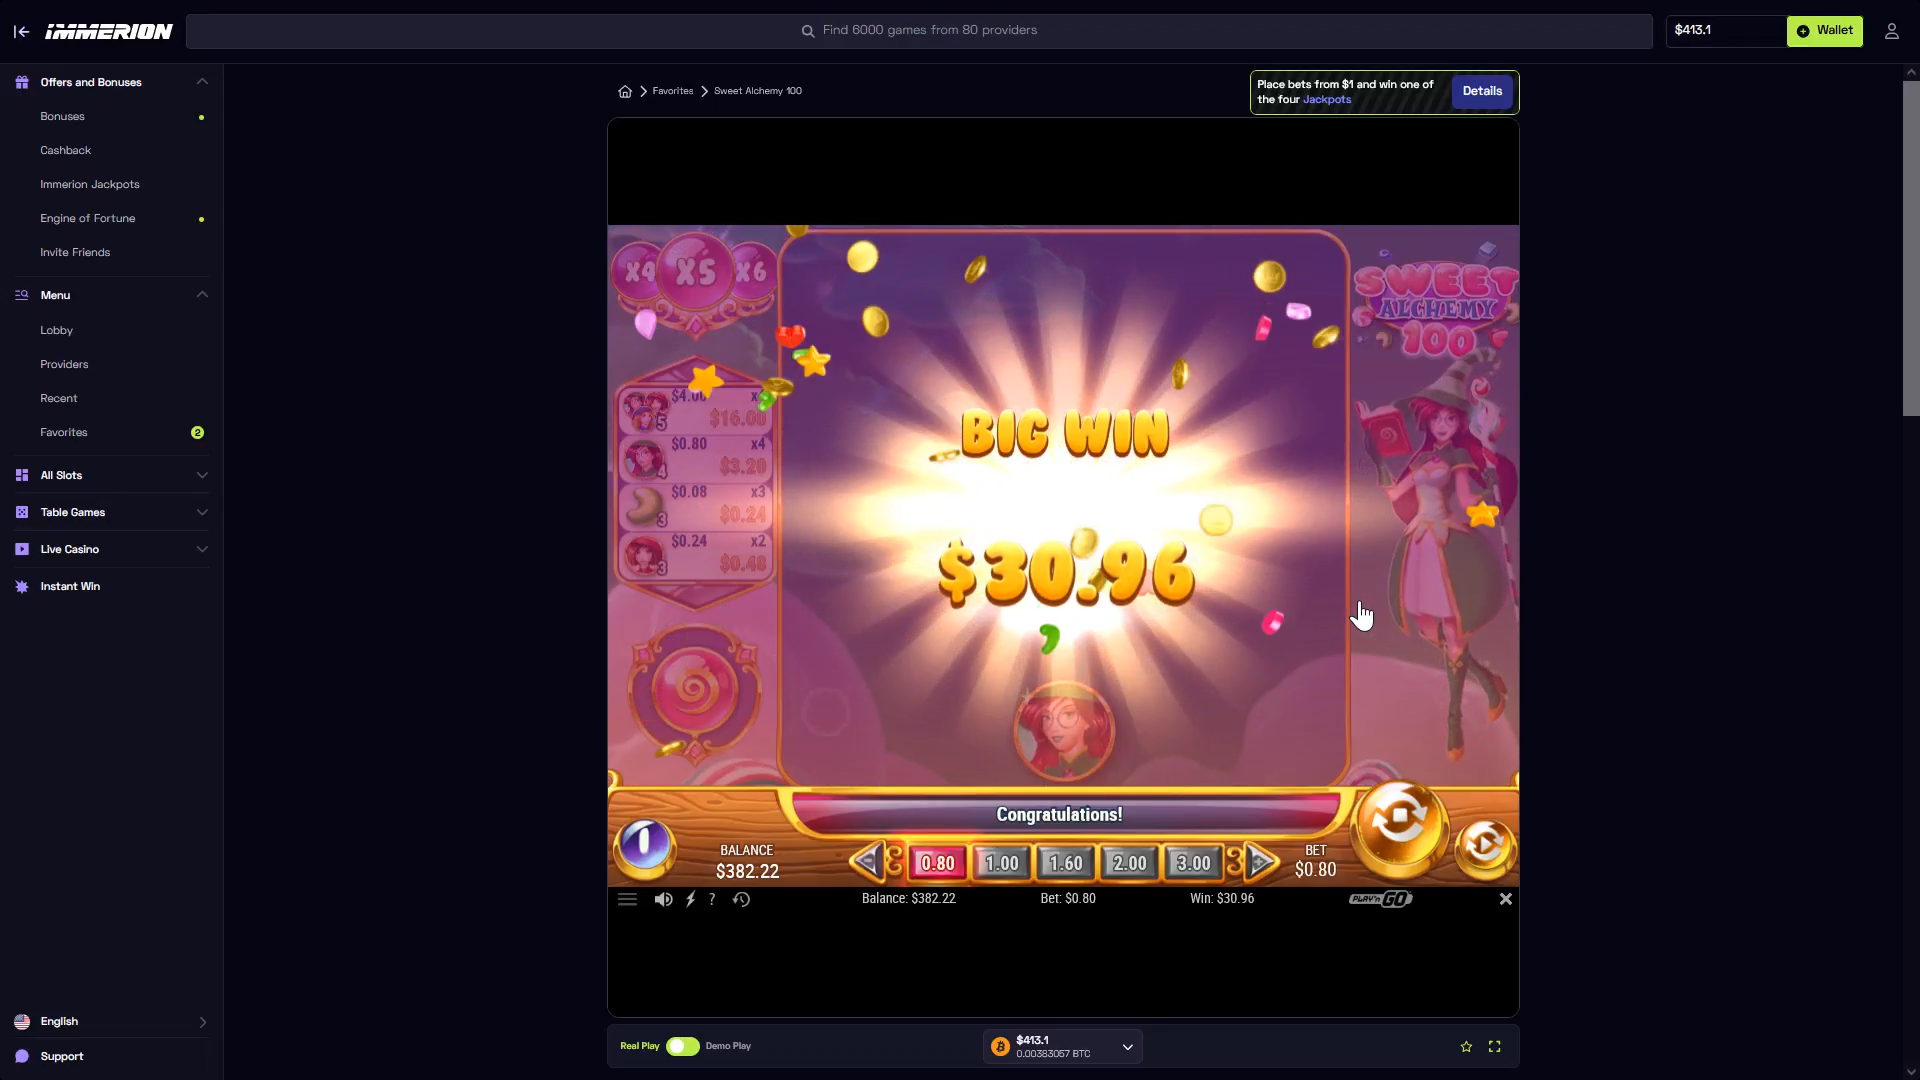Open the Providers page
1920x1080 pixels.
64,364
